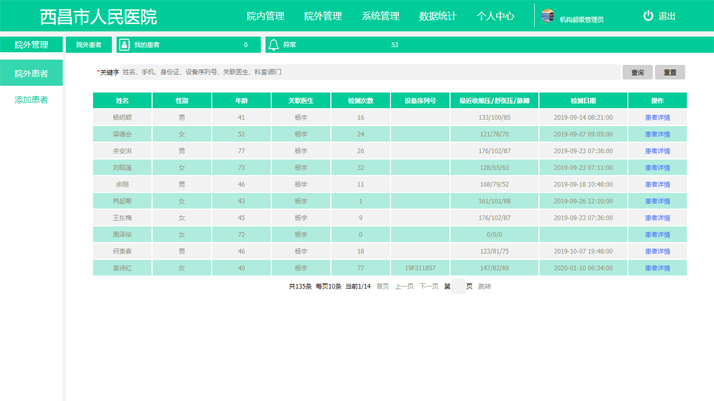Open the 个人中心 menu
This screenshot has width=714, height=401.
click(x=495, y=16)
